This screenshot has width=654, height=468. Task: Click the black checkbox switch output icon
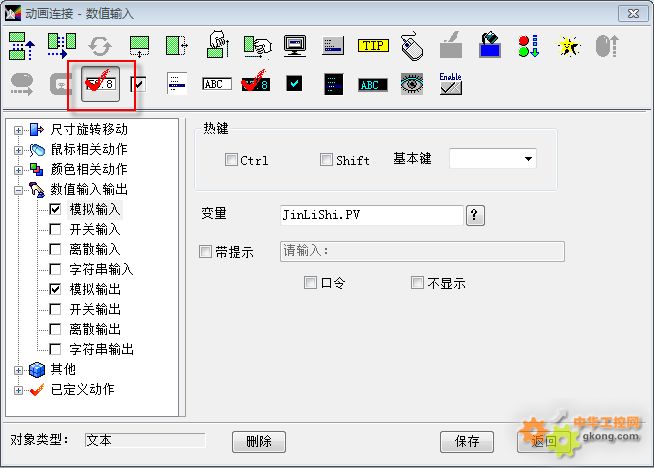[x=294, y=83]
